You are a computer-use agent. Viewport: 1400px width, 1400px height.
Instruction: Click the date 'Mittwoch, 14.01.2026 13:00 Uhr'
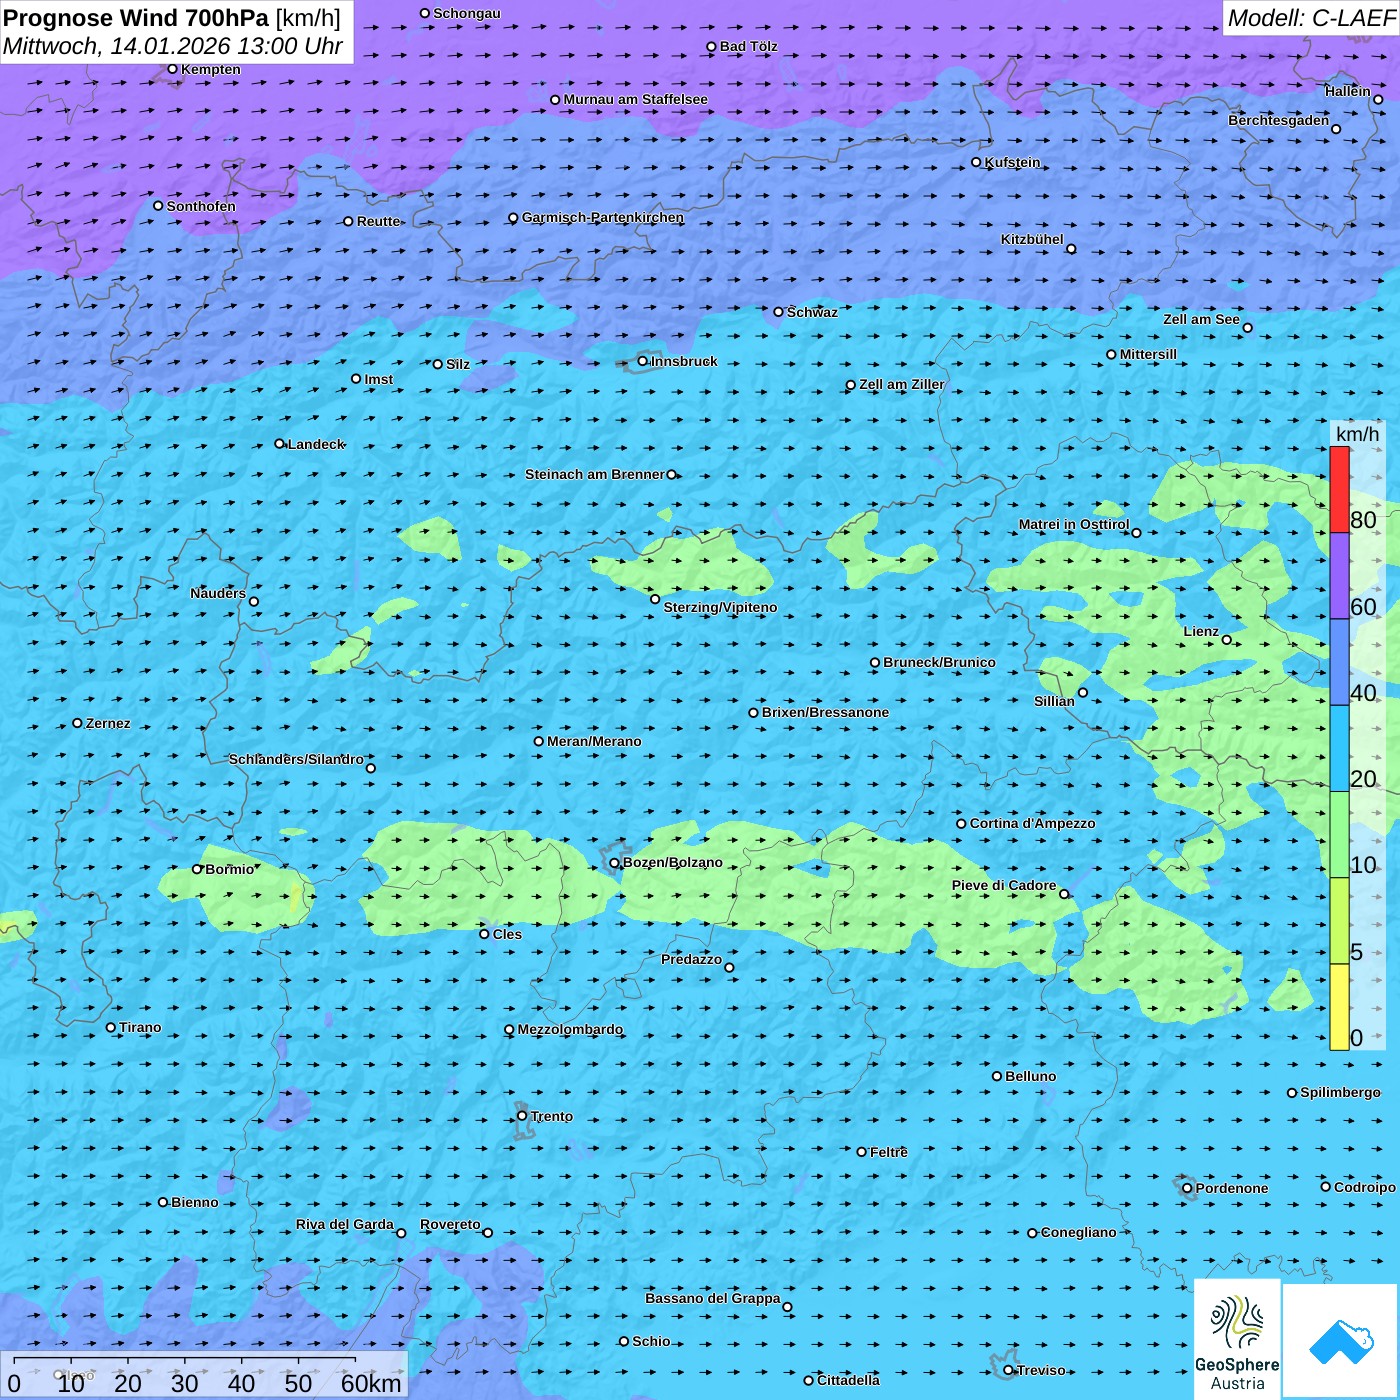pos(173,46)
